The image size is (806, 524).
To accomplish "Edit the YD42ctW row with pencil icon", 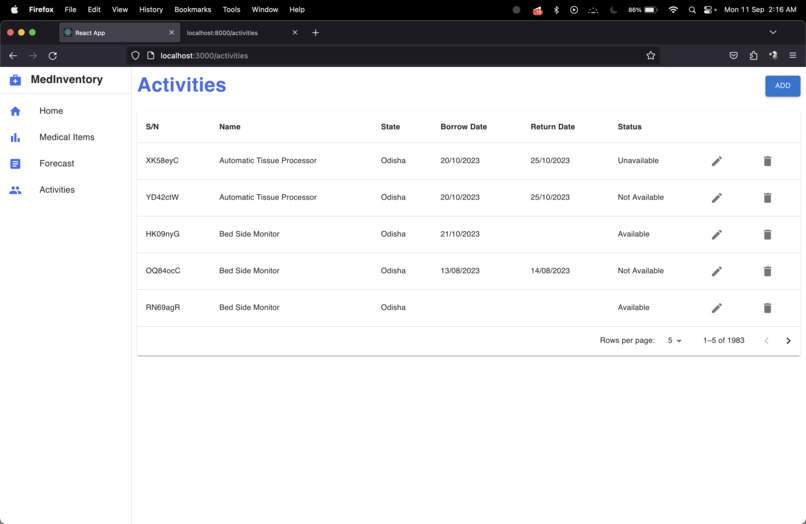I will pyautogui.click(x=717, y=197).
